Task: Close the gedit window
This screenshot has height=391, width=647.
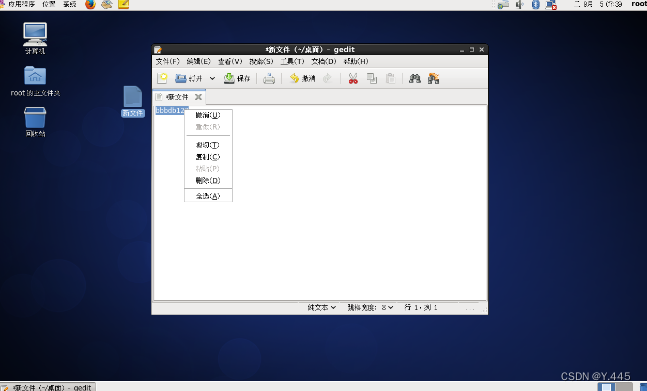Action: coord(482,49)
